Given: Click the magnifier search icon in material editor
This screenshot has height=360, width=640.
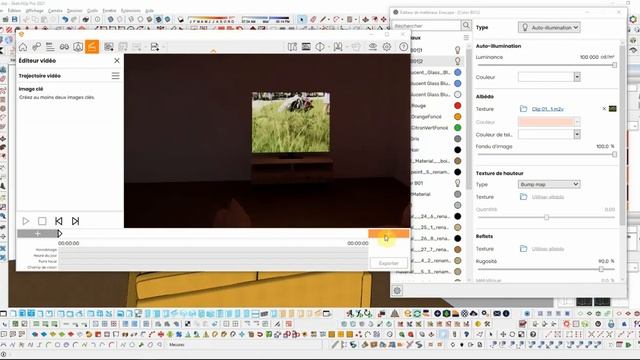Looking at the screenshot, I should point(466,26).
